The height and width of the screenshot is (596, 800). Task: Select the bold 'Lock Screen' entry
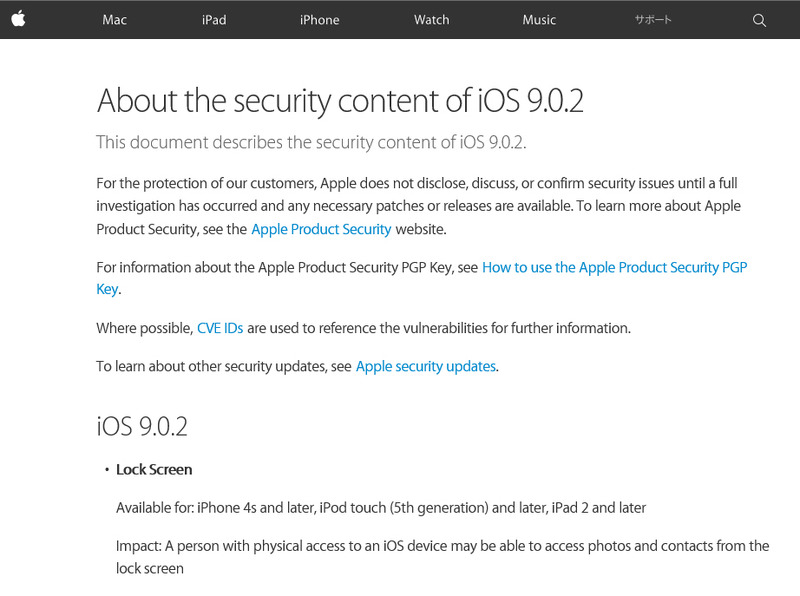coord(154,469)
